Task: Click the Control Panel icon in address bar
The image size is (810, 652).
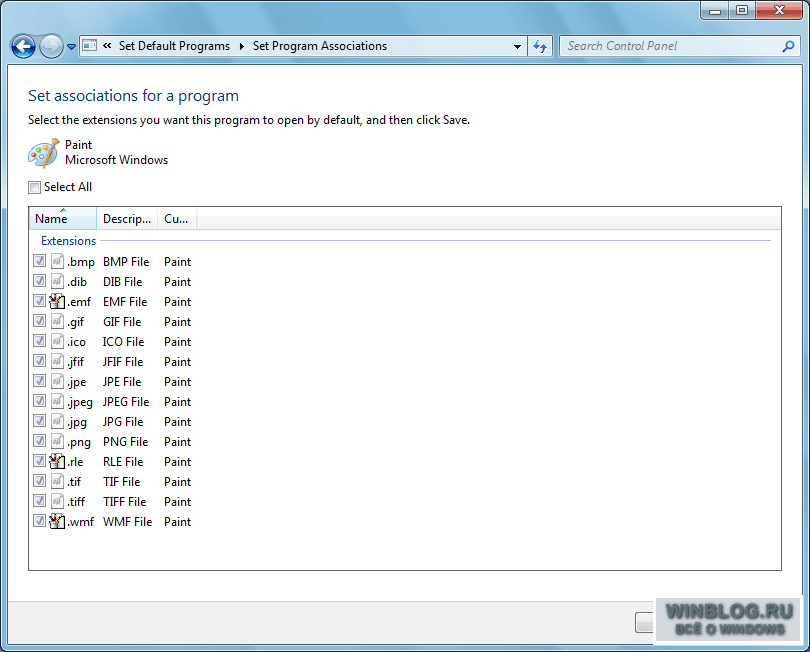Action: tap(89, 45)
